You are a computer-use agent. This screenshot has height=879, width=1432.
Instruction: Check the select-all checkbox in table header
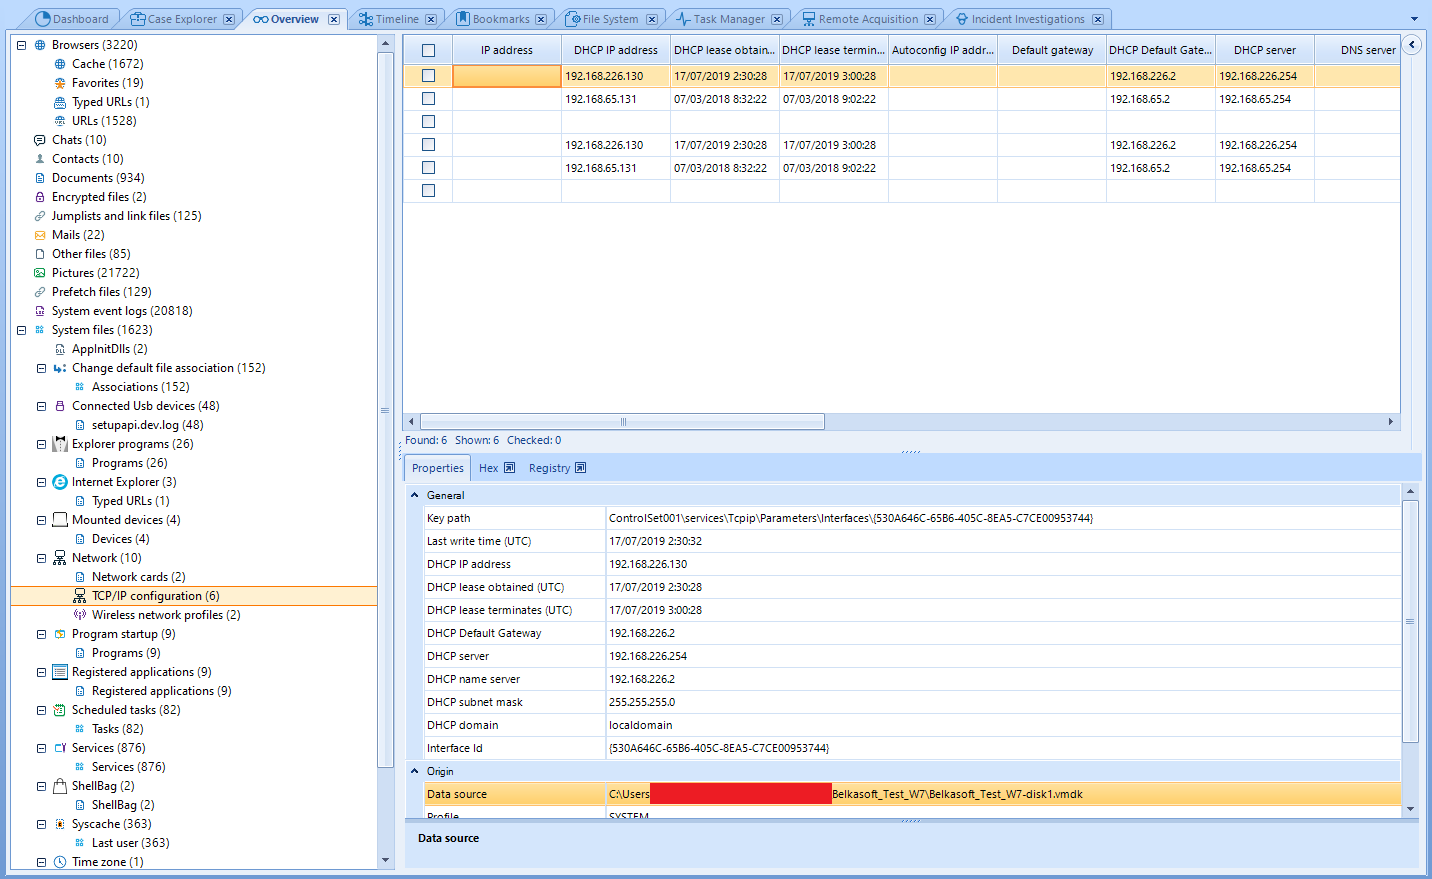click(428, 50)
